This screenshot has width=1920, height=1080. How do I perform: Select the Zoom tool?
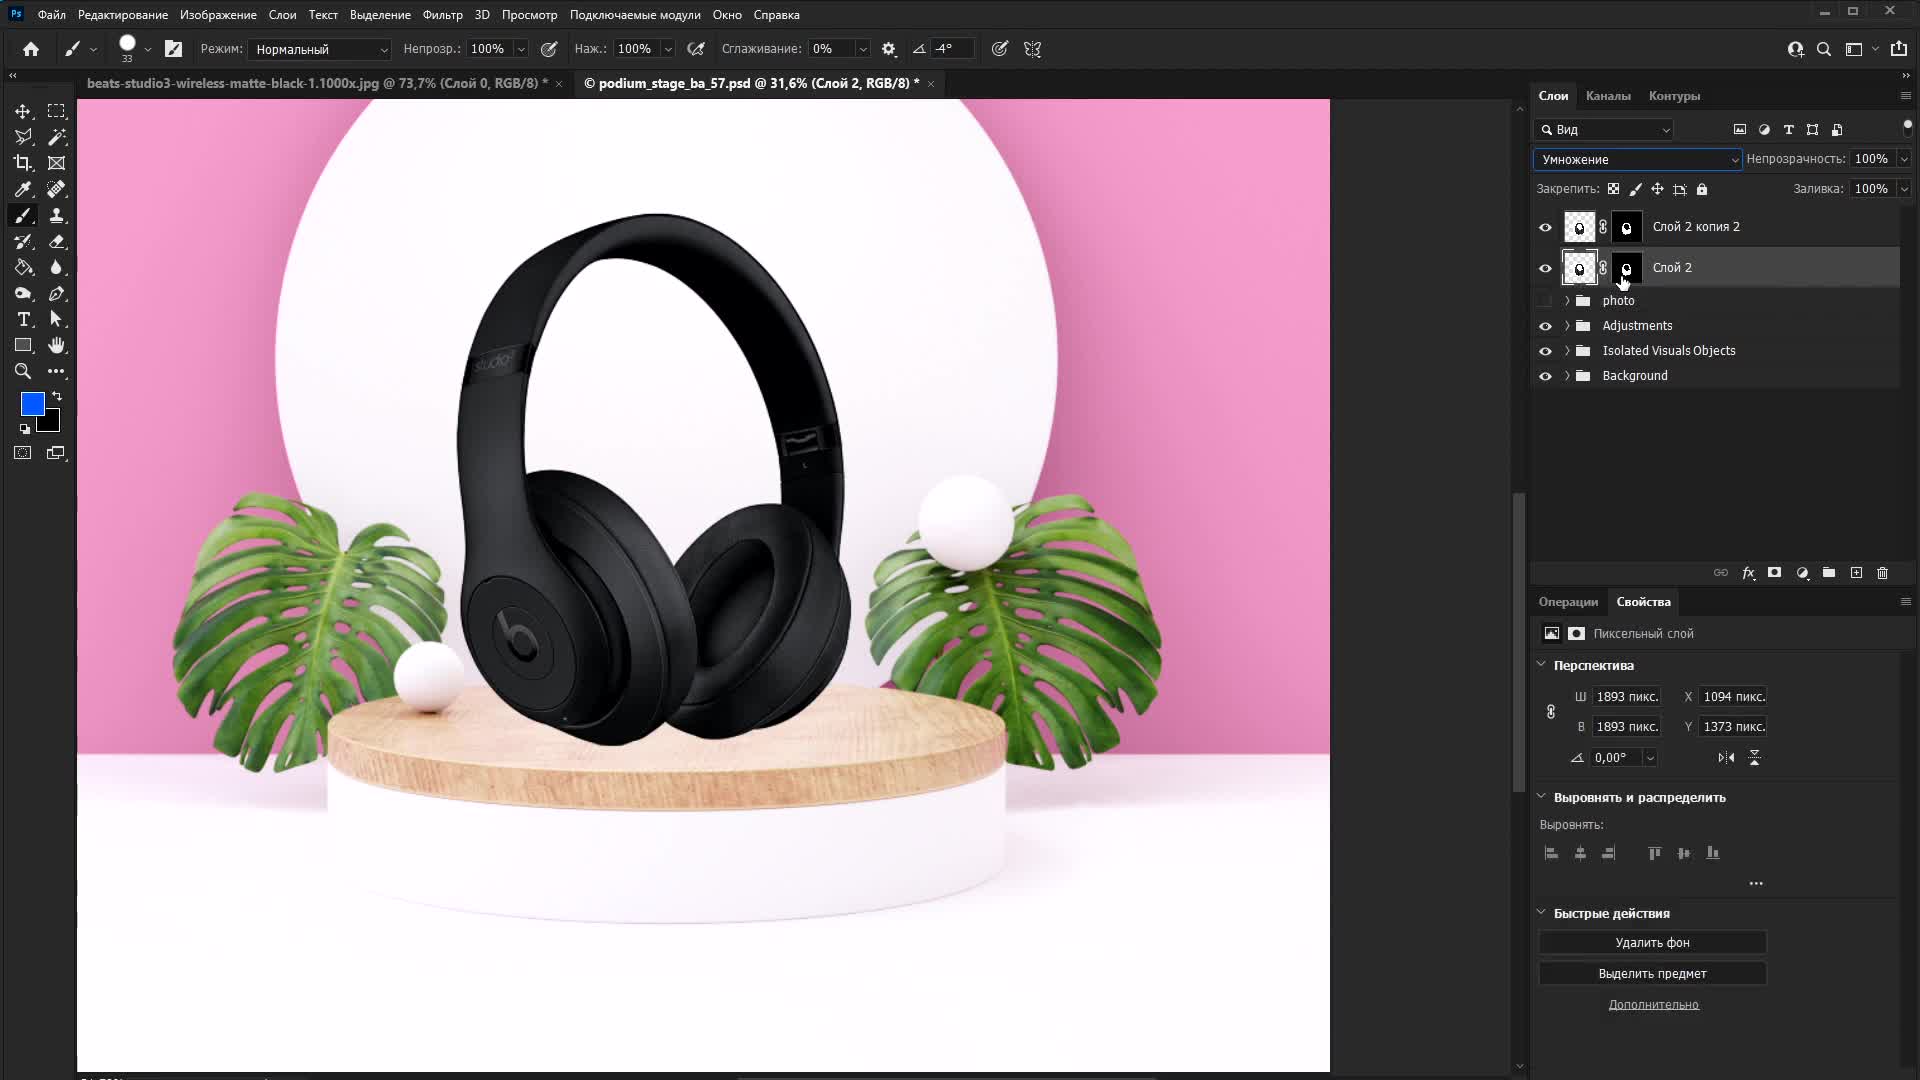(x=23, y=371)
